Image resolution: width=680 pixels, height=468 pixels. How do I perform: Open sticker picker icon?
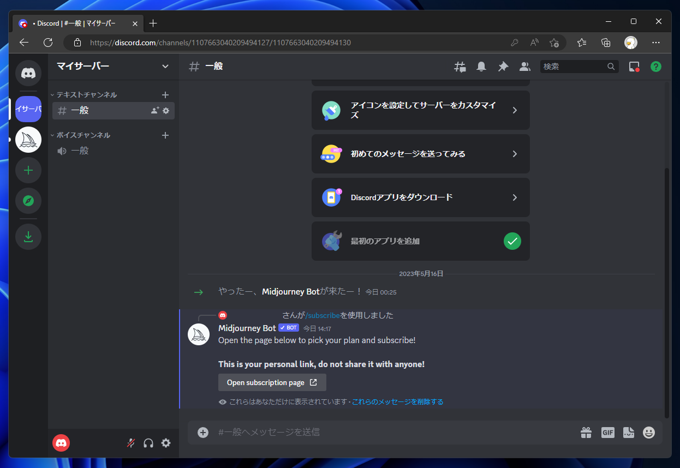tap(628, 432)
